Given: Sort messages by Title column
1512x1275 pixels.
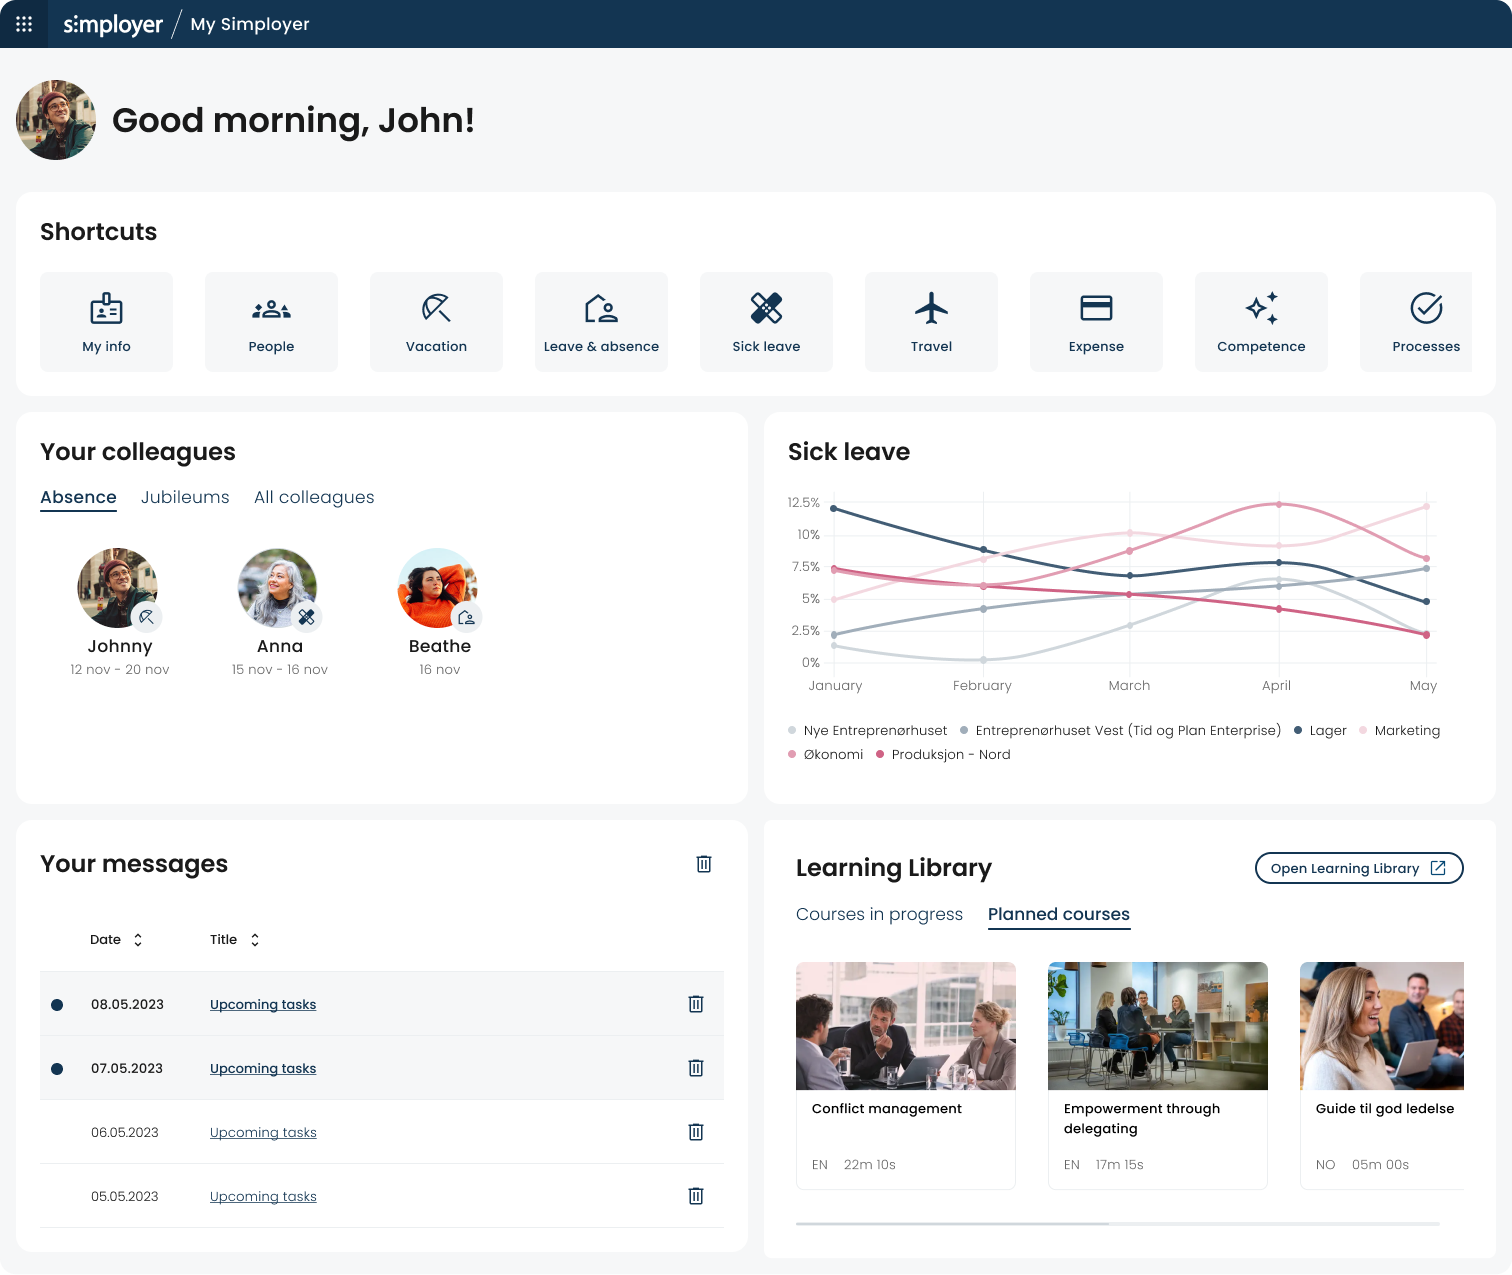Looking at the screenshot, I should click(234, 940).
